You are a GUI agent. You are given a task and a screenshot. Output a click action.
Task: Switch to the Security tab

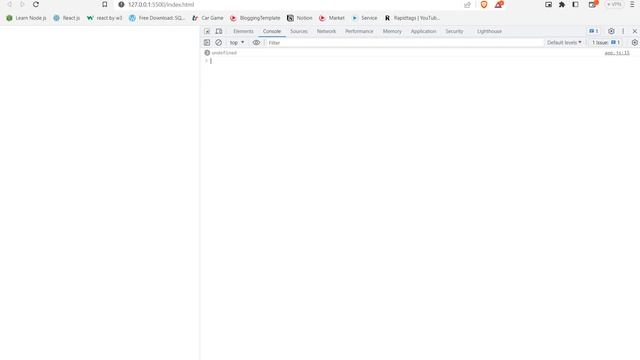454,31
